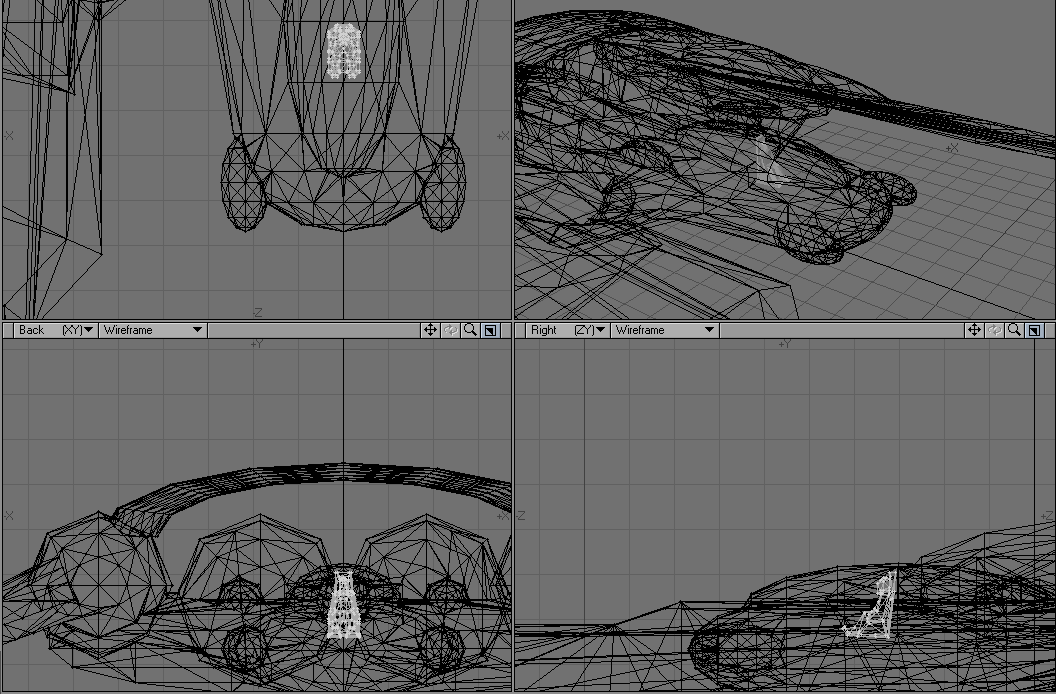Toggle maximize for the Right viewport
The image size is (1056, 694).
[x=1034, y=330]
